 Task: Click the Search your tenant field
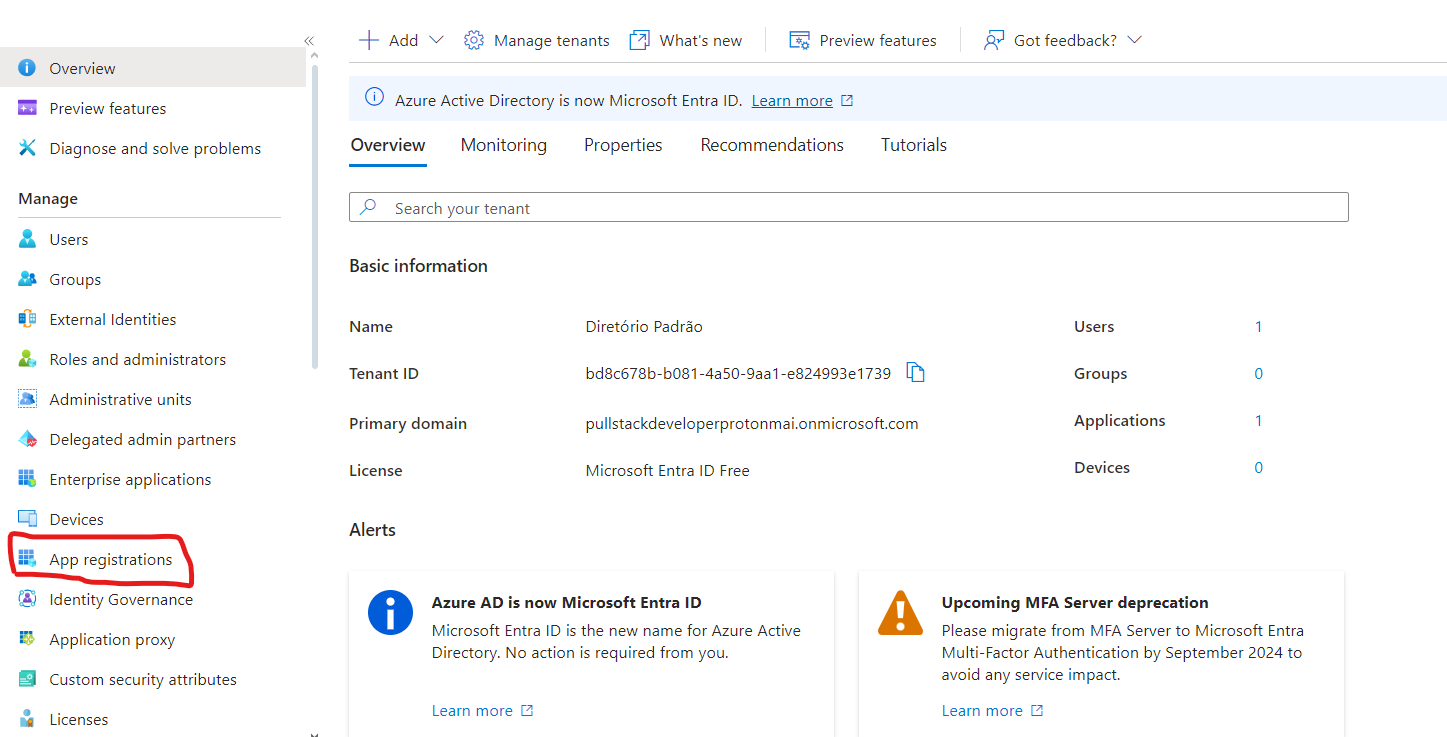[849, 207]
